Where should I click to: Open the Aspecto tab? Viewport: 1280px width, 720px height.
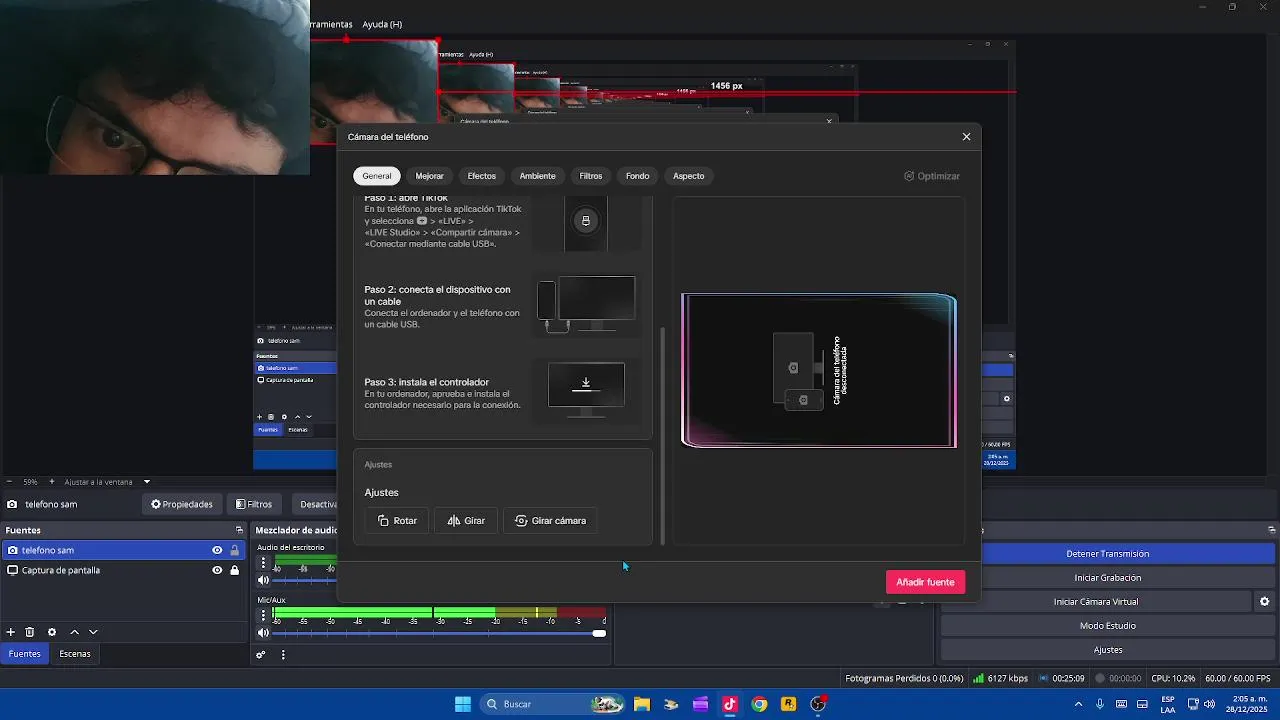click(689, 176)
